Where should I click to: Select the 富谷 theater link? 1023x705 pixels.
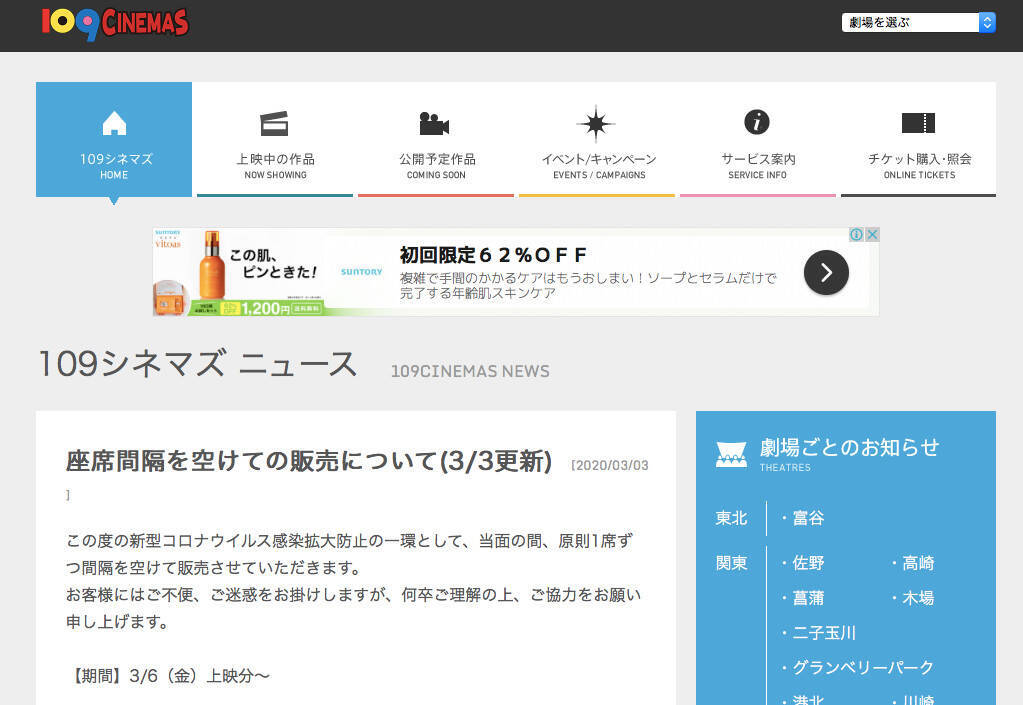(808, 518)
